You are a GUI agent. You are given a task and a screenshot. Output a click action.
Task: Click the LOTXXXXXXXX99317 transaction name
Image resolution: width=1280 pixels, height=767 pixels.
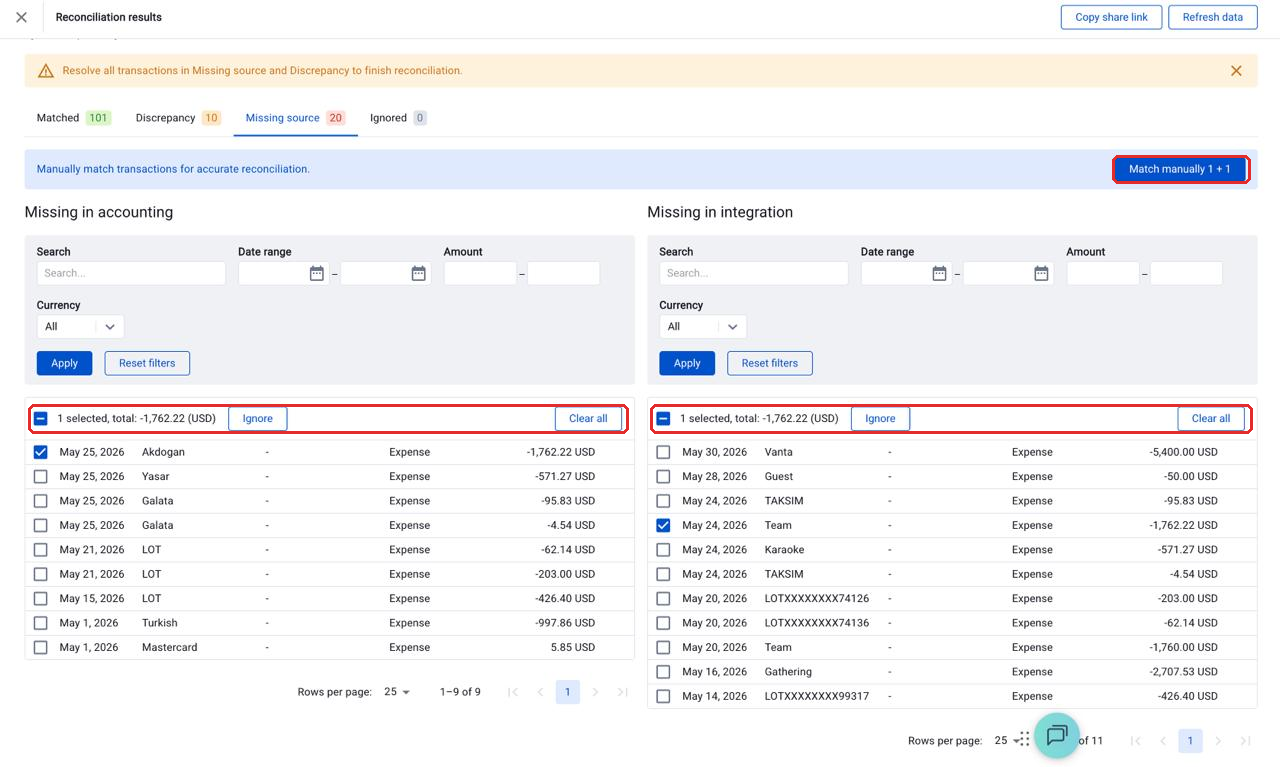pos(817,696)
